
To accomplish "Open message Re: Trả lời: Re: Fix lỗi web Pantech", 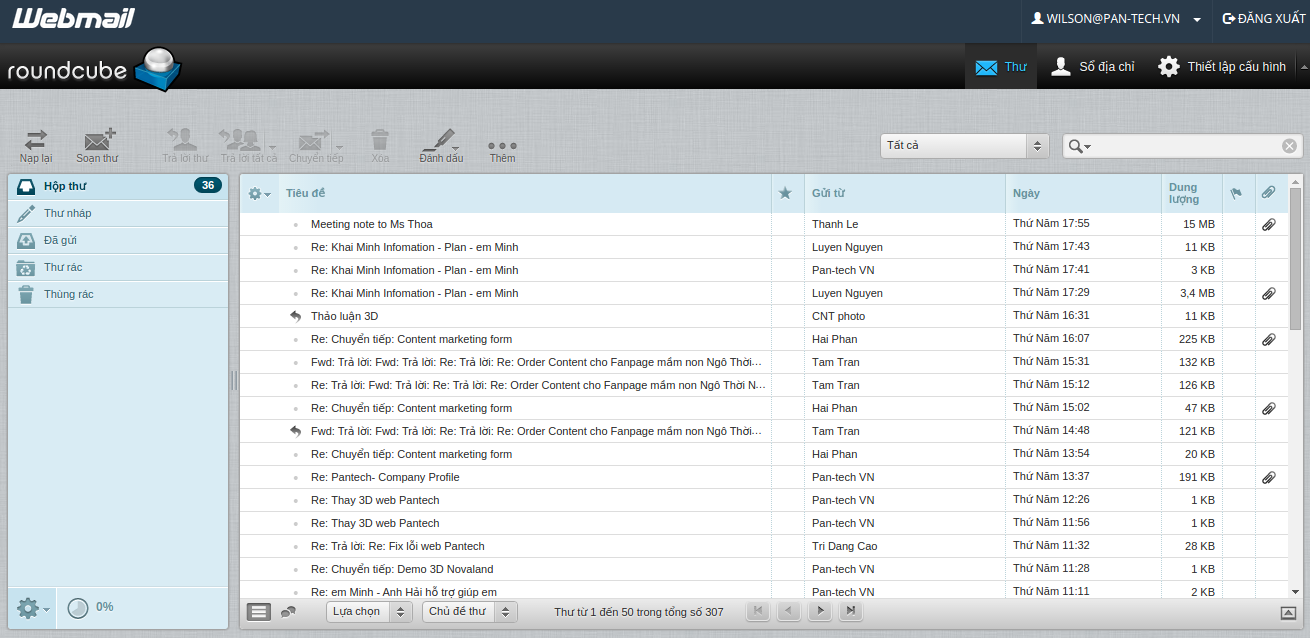I will tap(397, 546).
